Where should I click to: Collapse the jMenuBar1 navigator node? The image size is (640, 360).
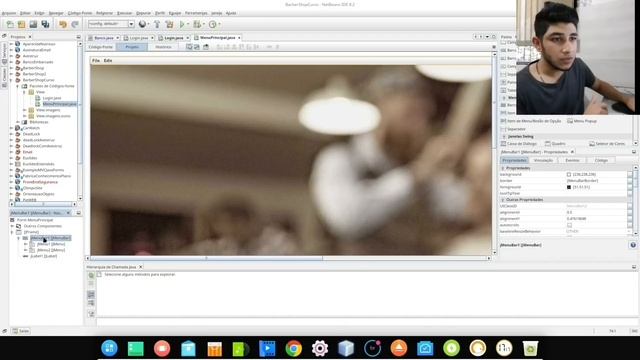point(18,238)
